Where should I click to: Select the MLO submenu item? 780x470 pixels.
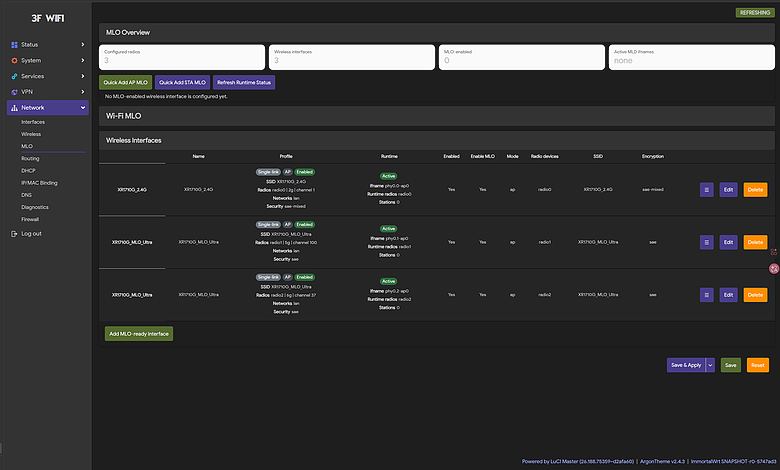tap(27, 146)
